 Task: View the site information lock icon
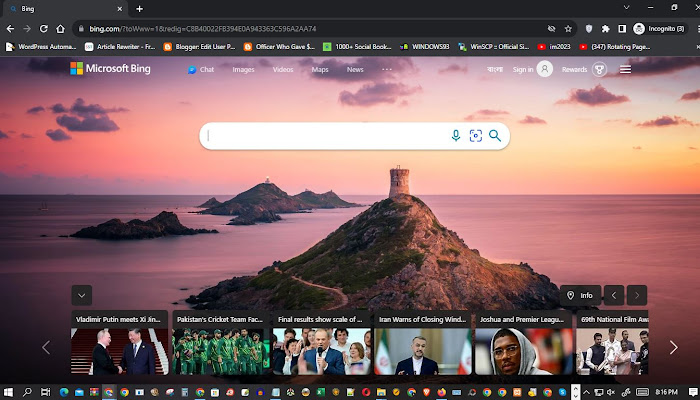click(x=81, y=29)
